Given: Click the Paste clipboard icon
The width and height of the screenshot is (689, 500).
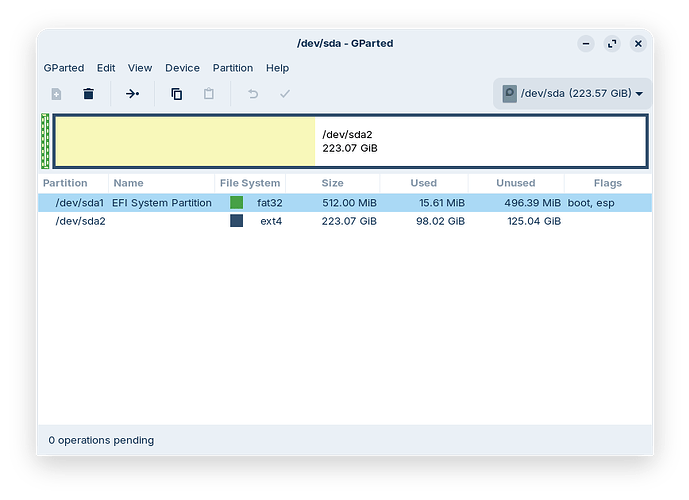Looking at the screenshot, I should 209,94.
